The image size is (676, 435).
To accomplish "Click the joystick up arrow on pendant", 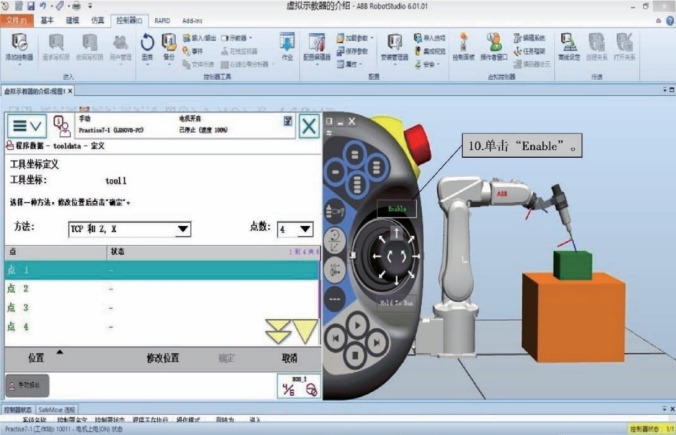I will (396, 233).
